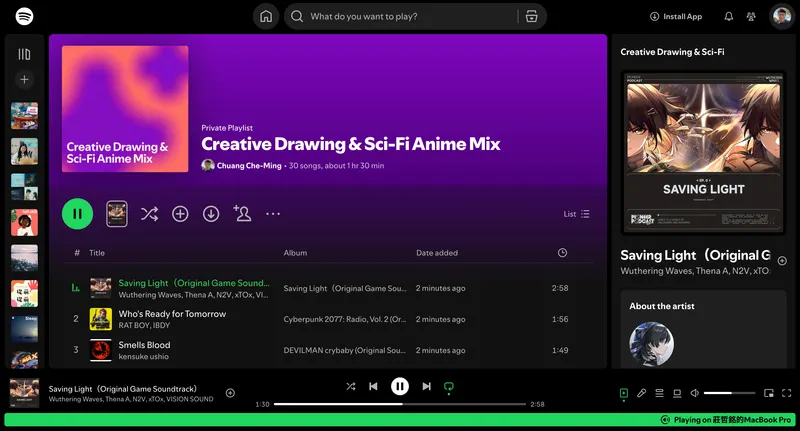This screenshot has width=800, height=431.
Task: Click the artist avatar under About the artist
Action: point(652,344)
